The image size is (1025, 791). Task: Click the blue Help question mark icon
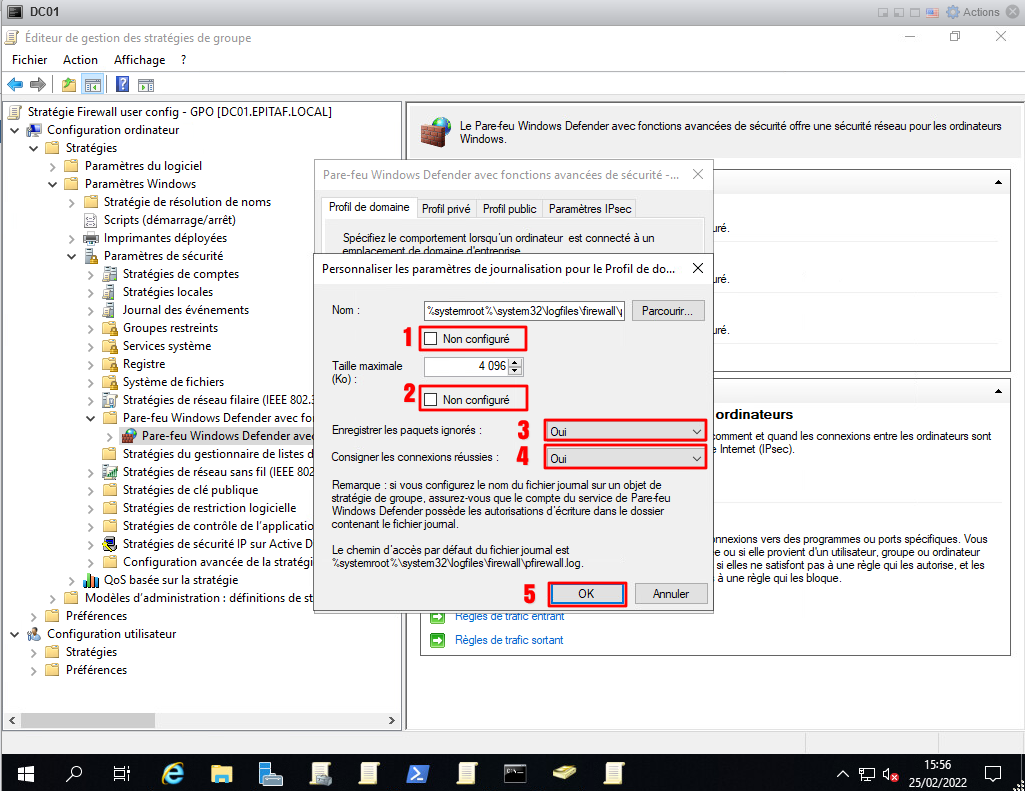[122, 85]
